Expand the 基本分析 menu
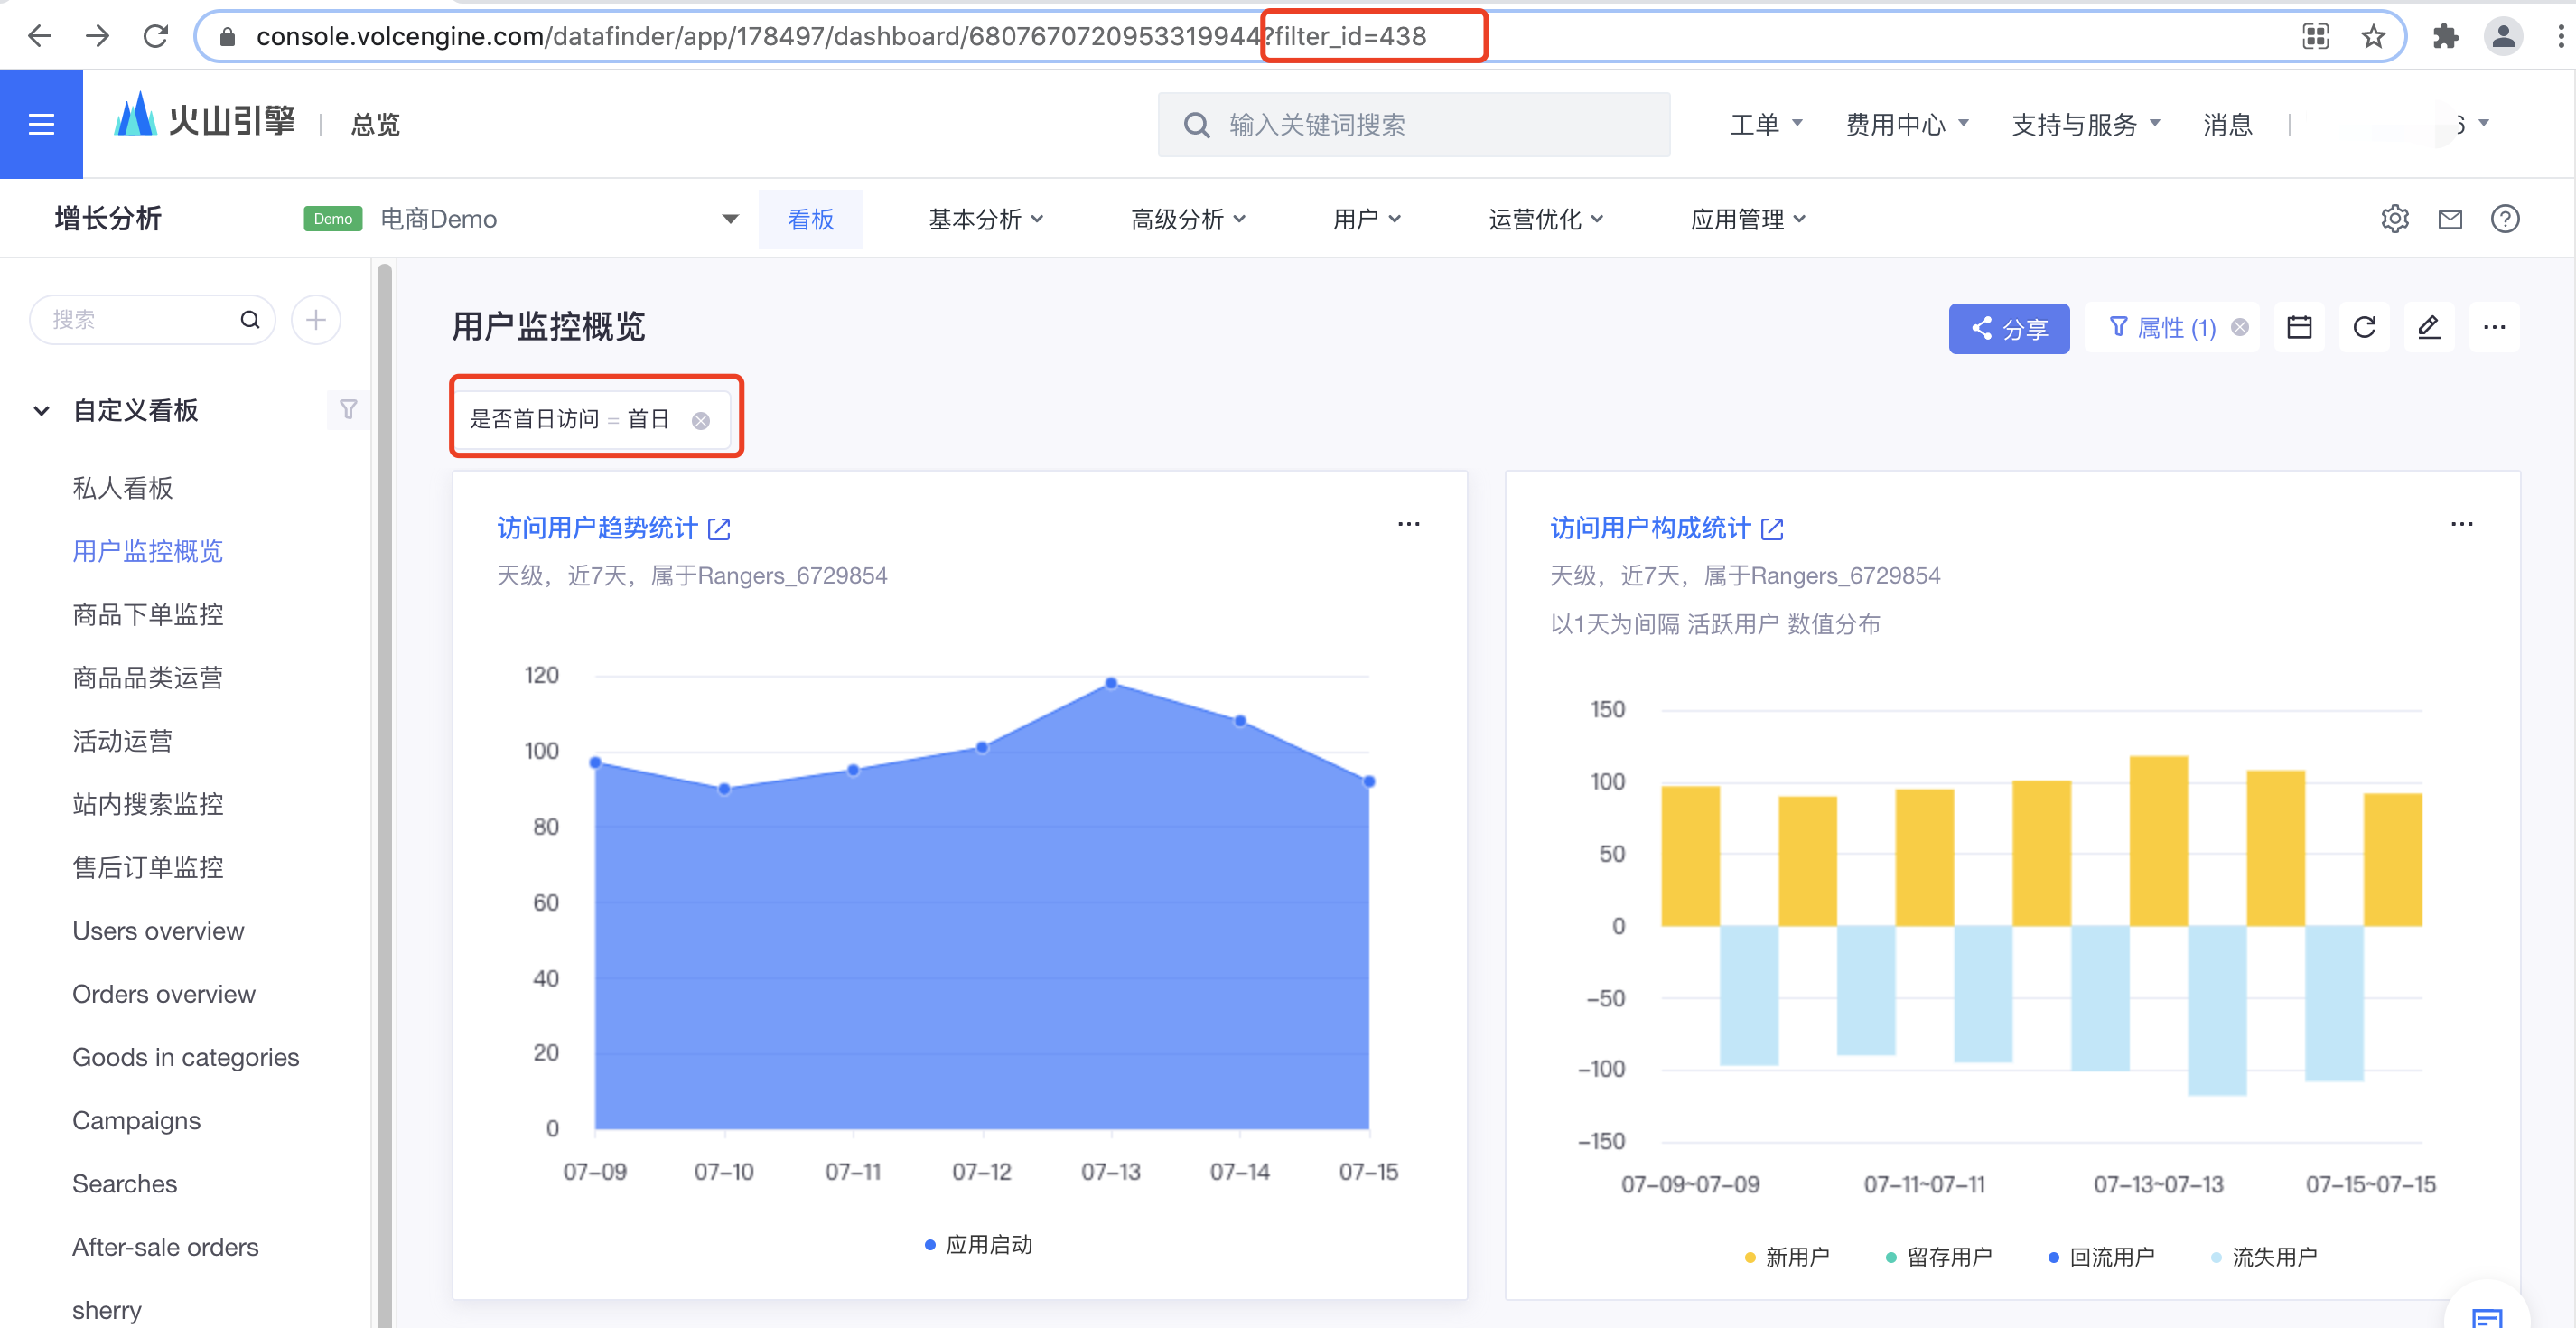 click(x=985, y=219)
